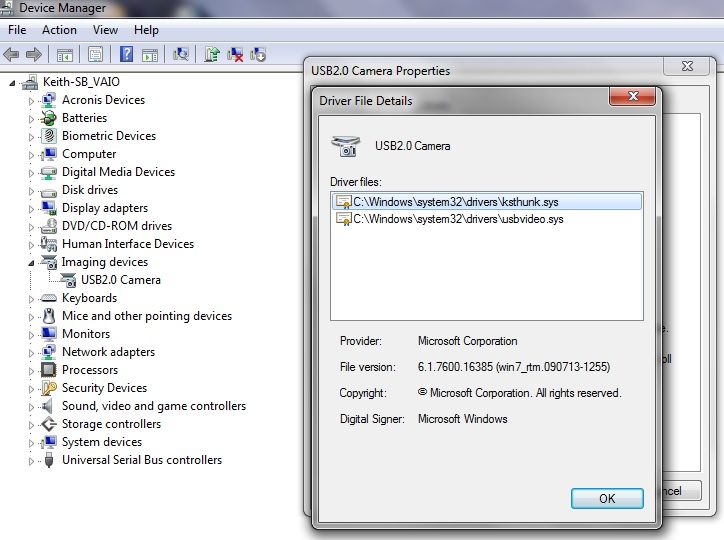Expand Universal Serial Bus controllers
Image resolution: width=724 pixels, height=540 pixels.
[31, 460]
